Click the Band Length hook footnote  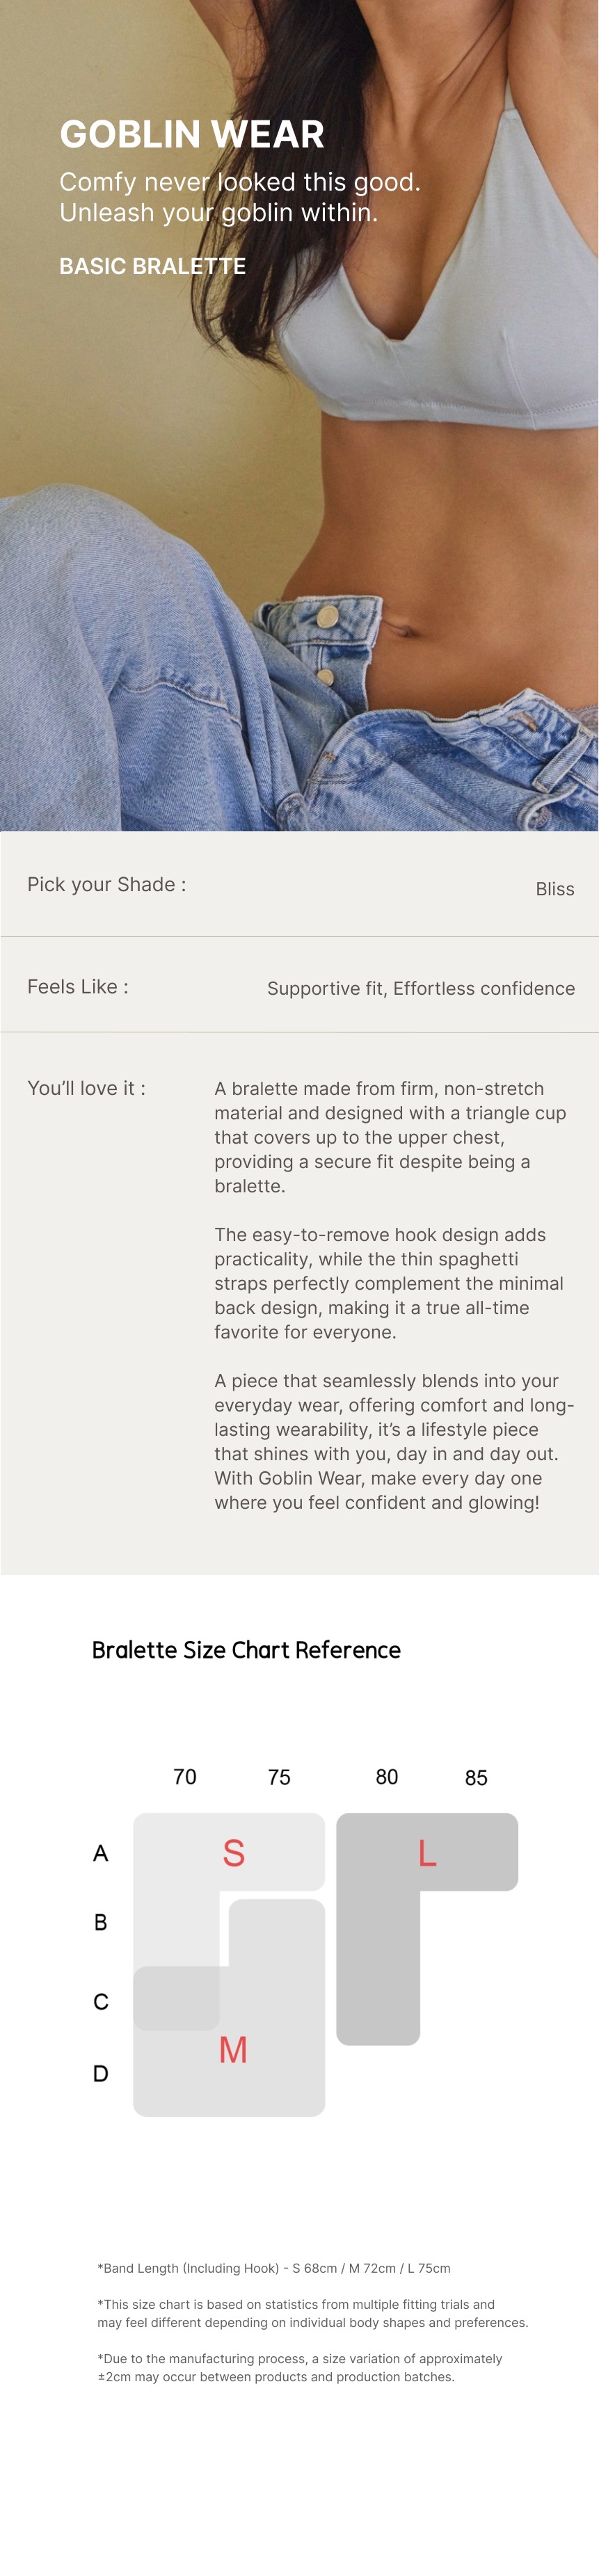coord(274,2268)
